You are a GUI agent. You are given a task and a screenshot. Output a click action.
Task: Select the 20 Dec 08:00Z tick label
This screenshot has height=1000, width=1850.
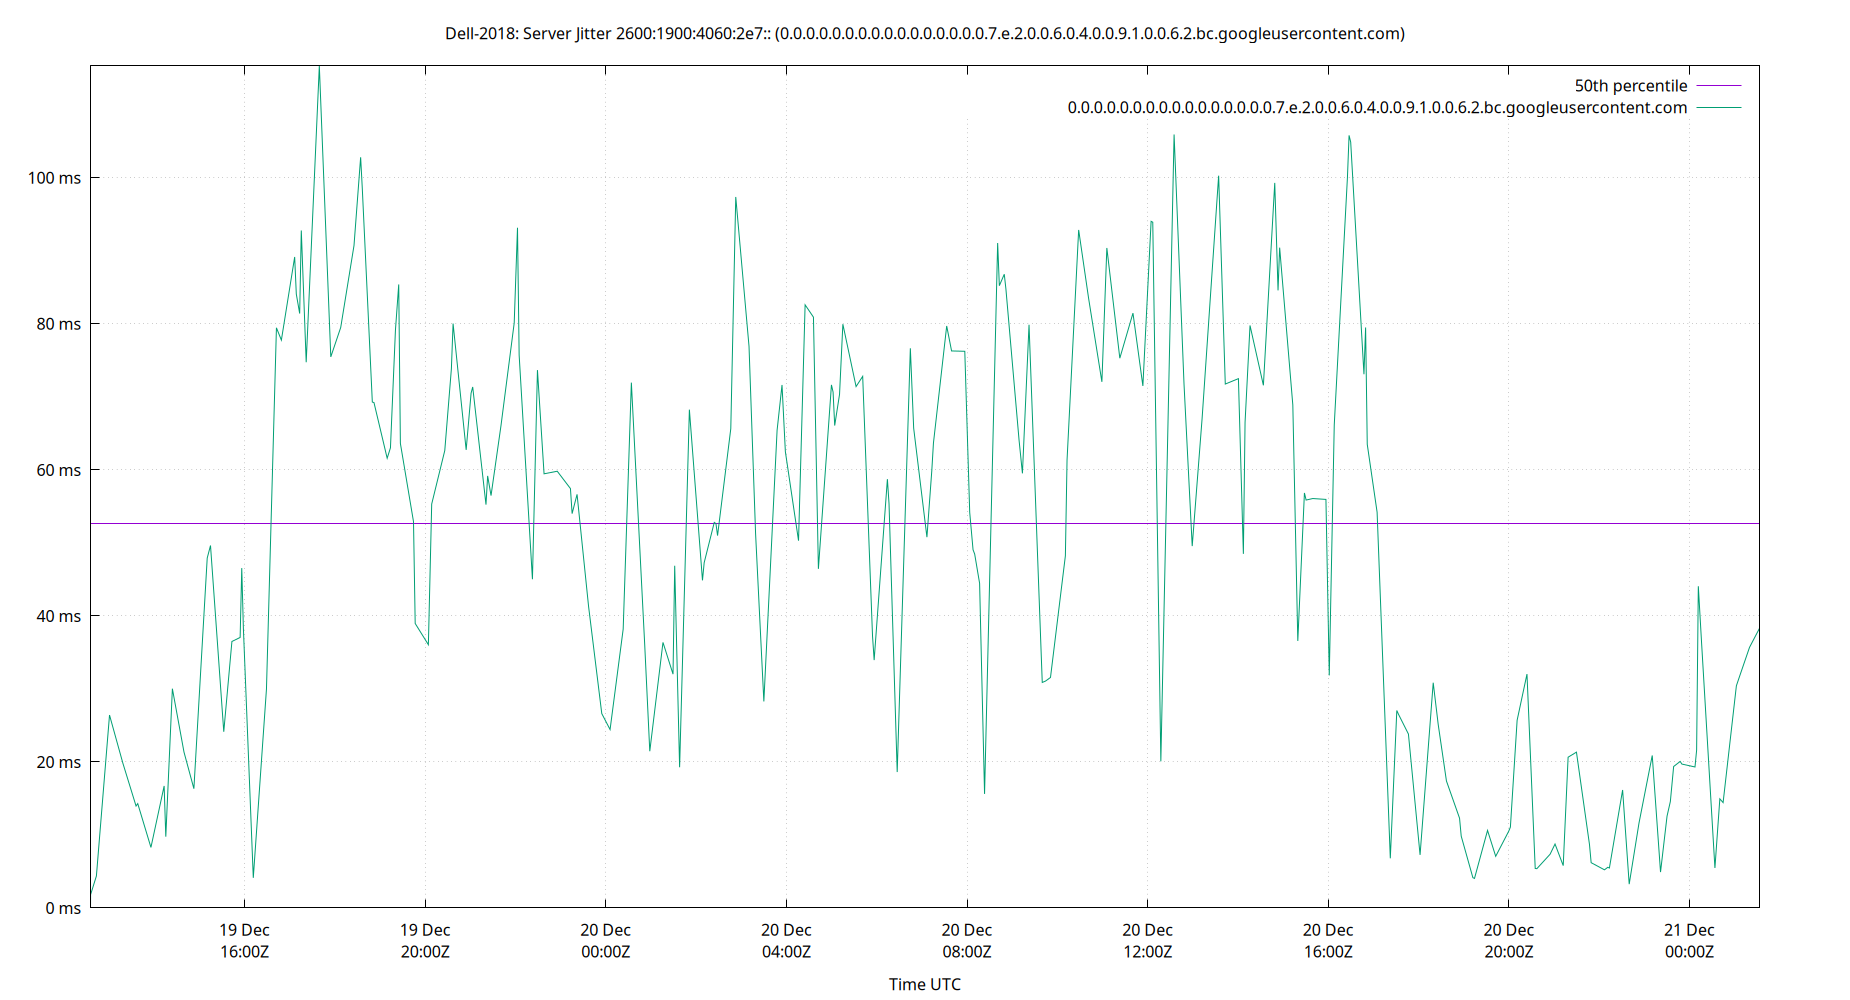(x=966, y=941)
